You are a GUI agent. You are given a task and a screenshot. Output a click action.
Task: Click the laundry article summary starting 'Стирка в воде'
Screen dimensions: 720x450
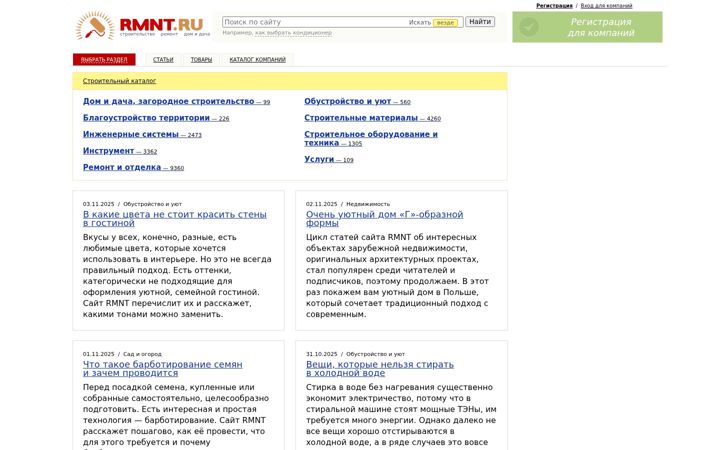[401, 416]
